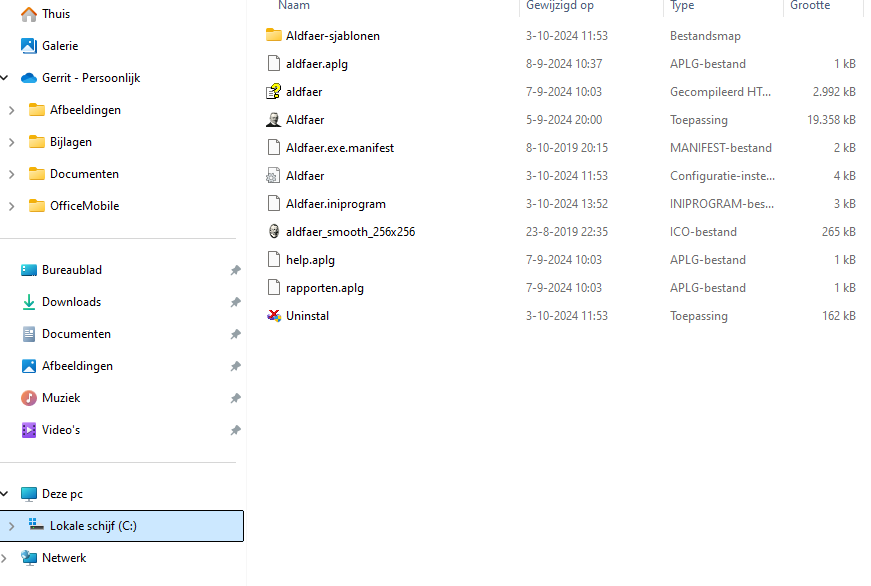Click the Grootte column header
The width and height of the screenshot is (871, 586).
810,6
